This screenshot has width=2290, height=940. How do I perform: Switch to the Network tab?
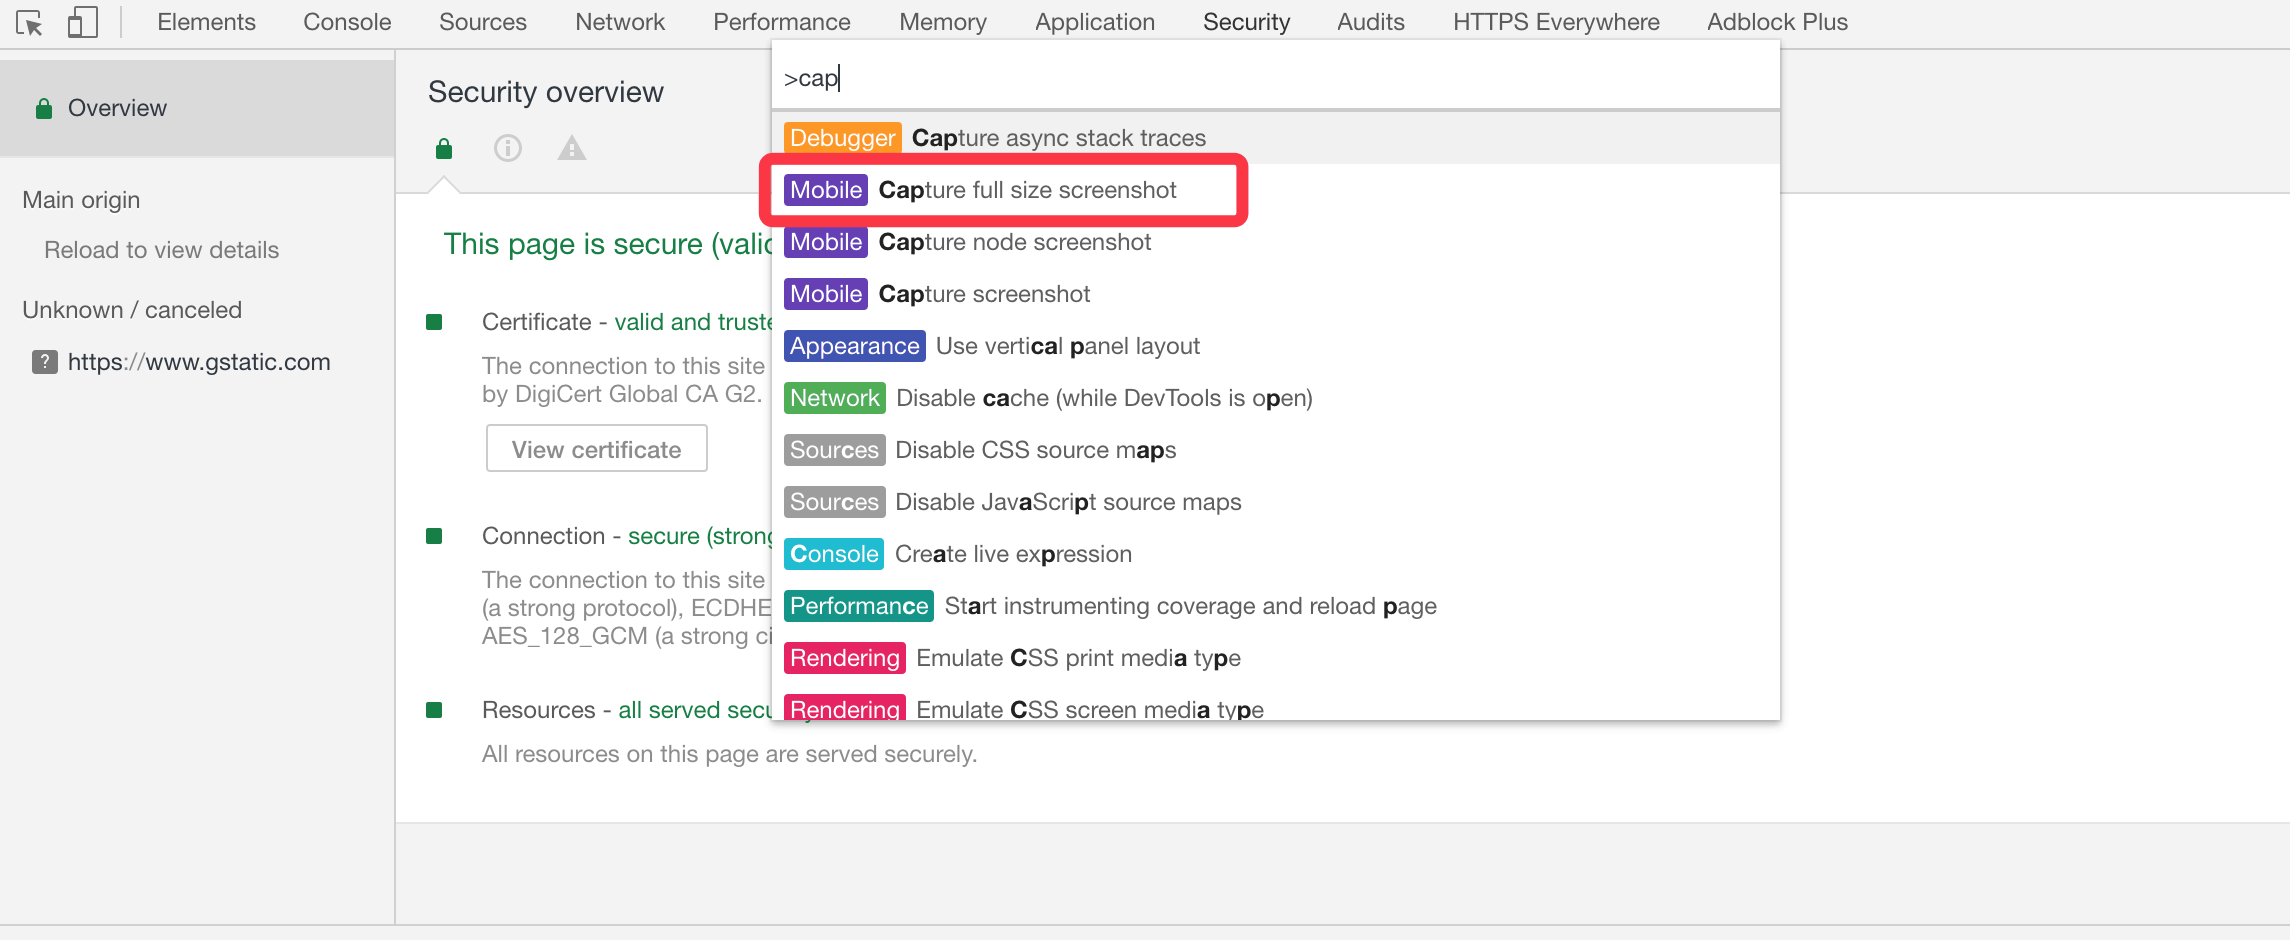click(x=620, y=22)
